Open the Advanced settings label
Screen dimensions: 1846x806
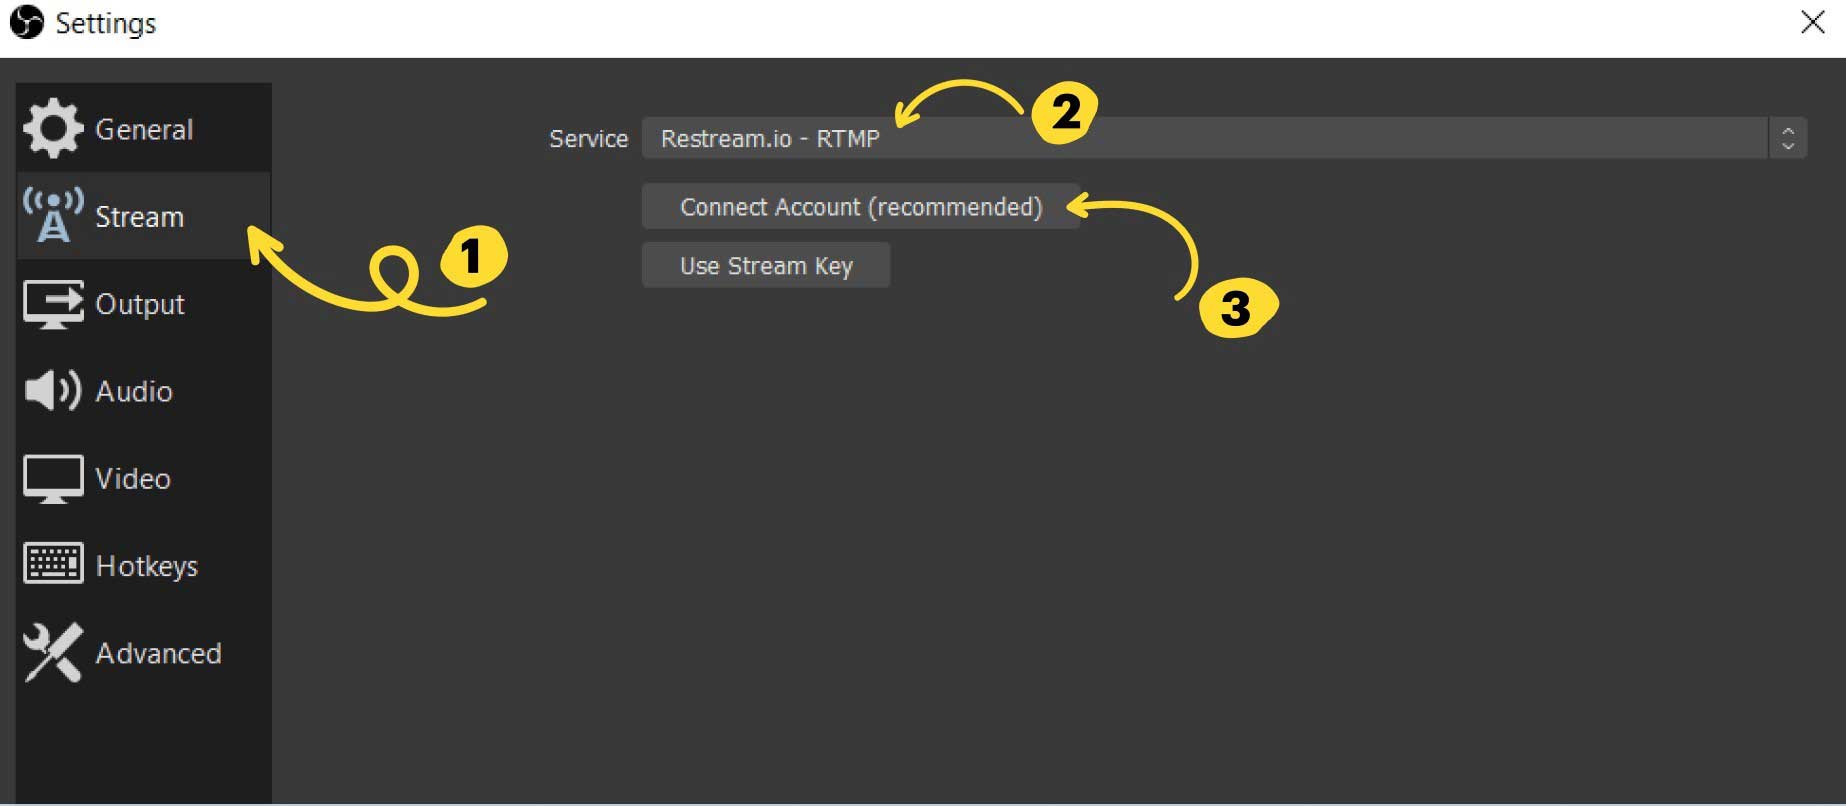click(158, 653)
